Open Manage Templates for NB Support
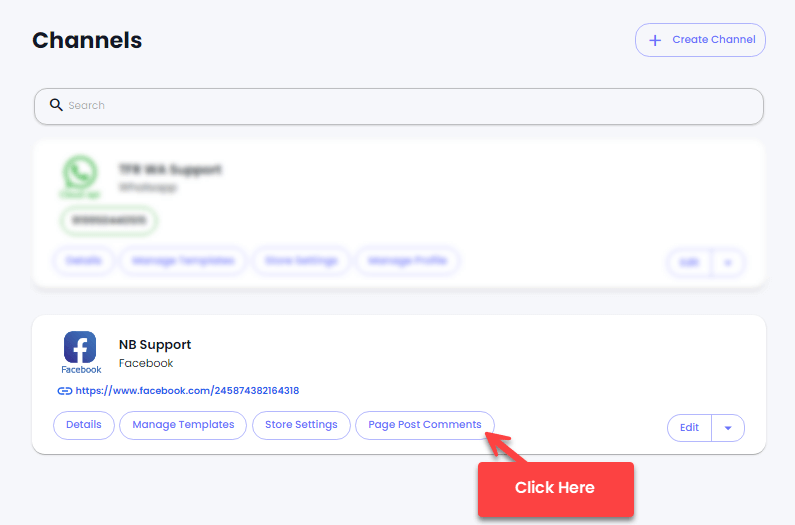Screen dimensions: 795x525 click(x=183, y=425)
